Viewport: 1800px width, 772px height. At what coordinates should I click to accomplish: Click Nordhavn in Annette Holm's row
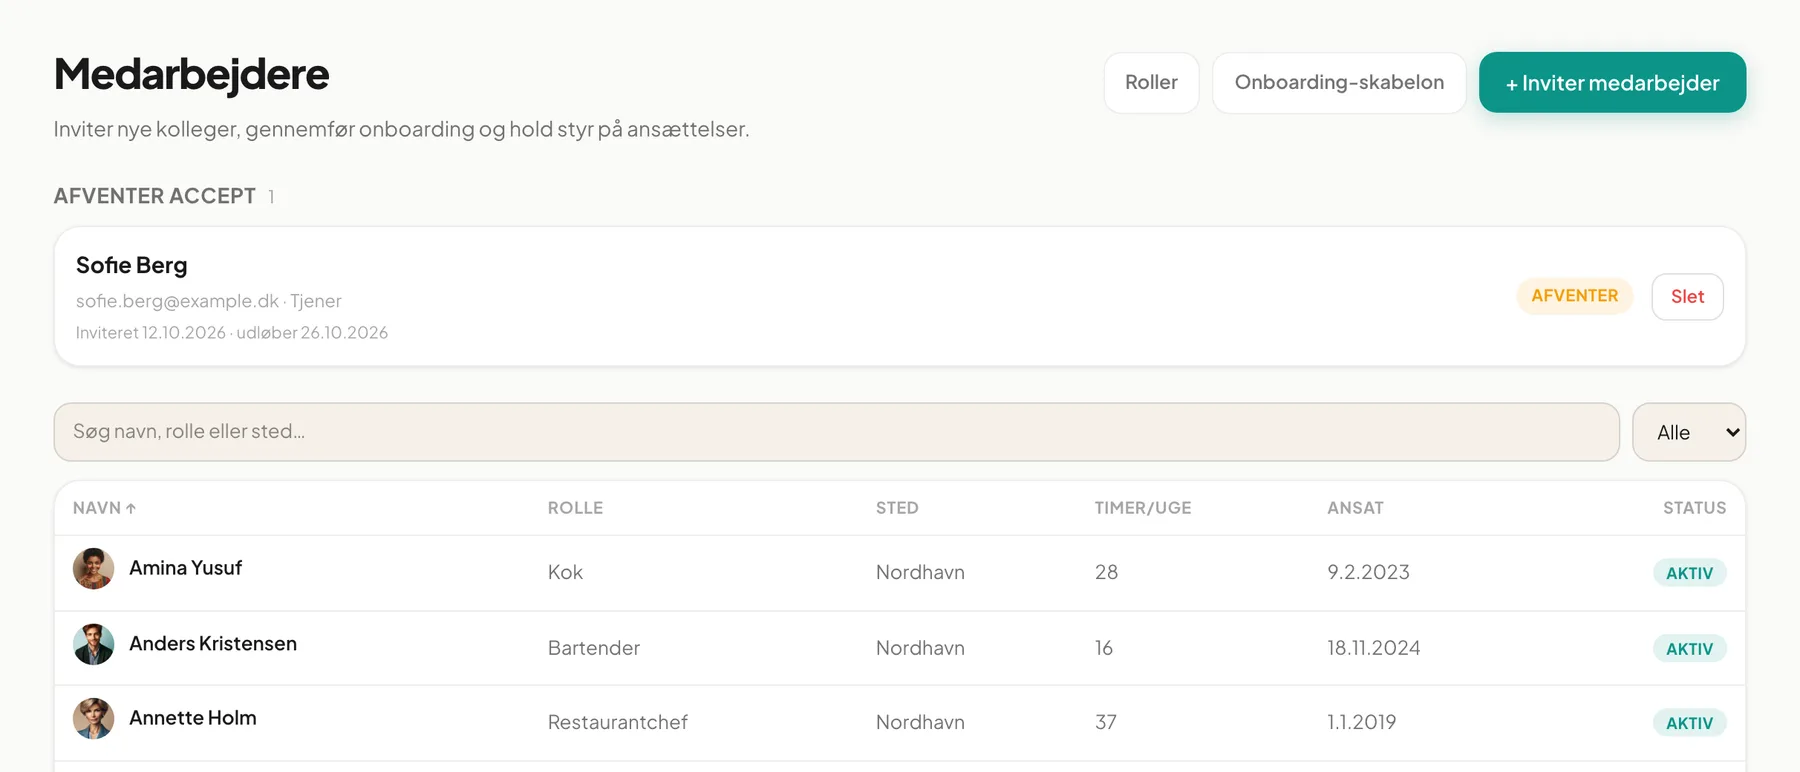pyautogui.click(x=920, y=722)
